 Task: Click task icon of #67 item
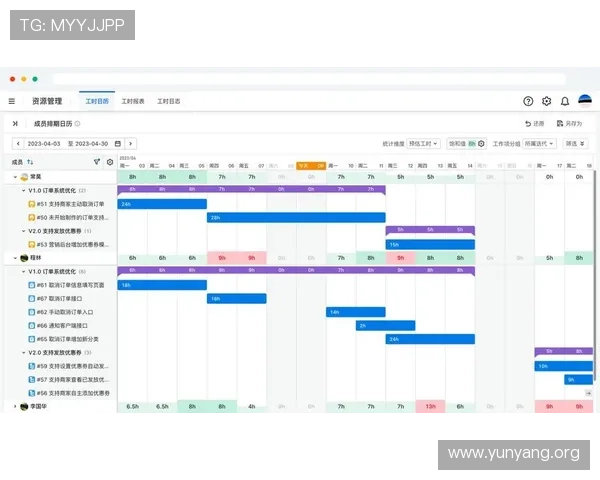tap(32, 298)
